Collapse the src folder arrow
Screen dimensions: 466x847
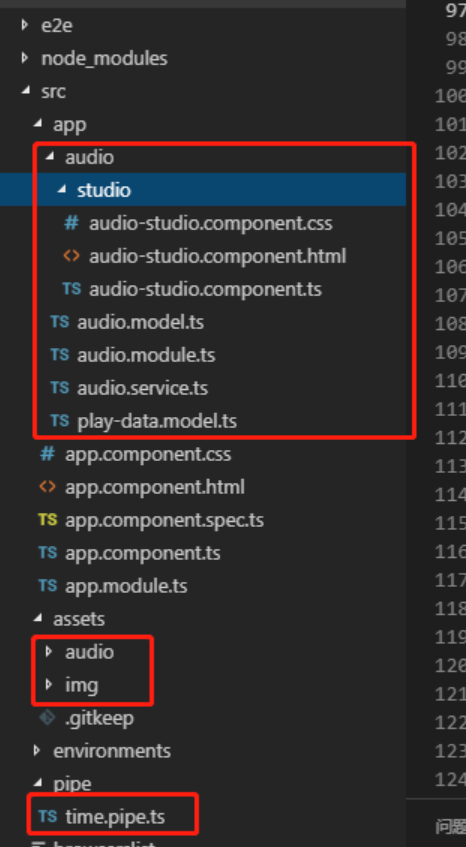coord(25,91)
